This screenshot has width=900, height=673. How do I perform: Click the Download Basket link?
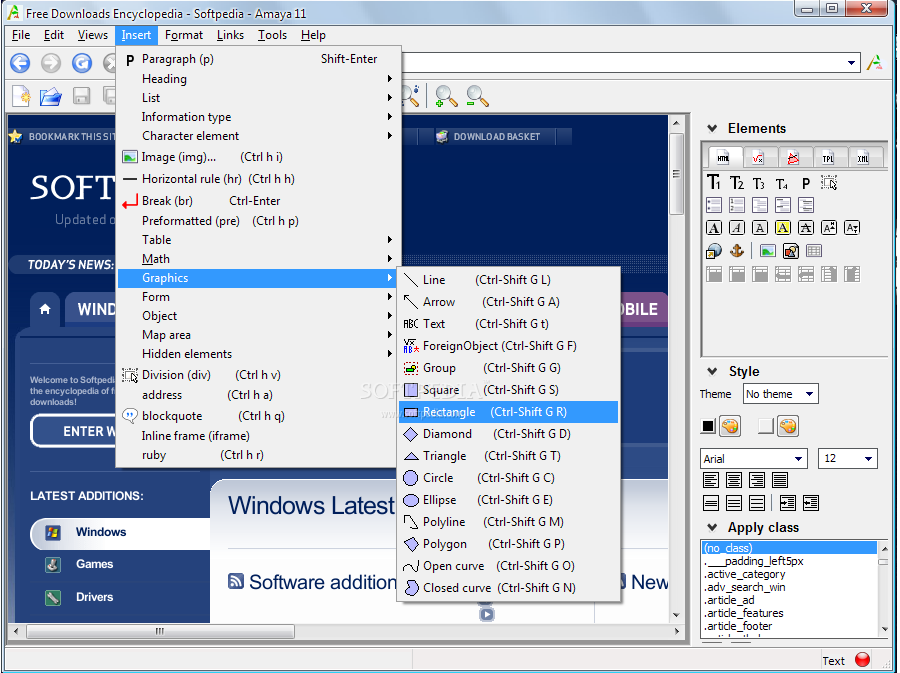(496, 137)
